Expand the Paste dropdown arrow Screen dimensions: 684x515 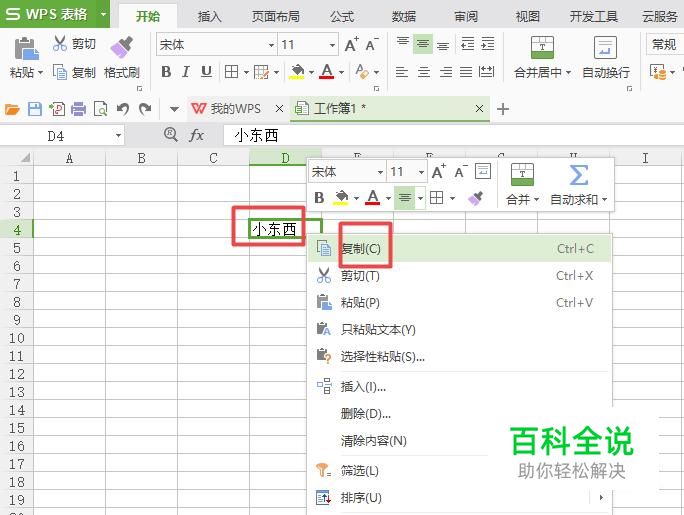pos(41,72)
